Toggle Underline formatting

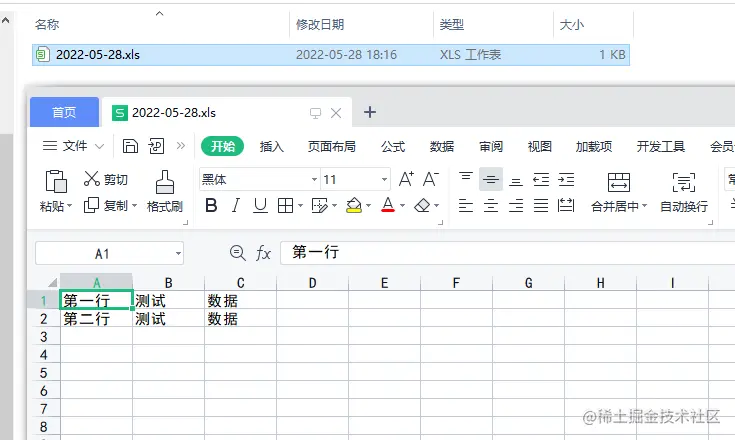(x=260, y=205)
